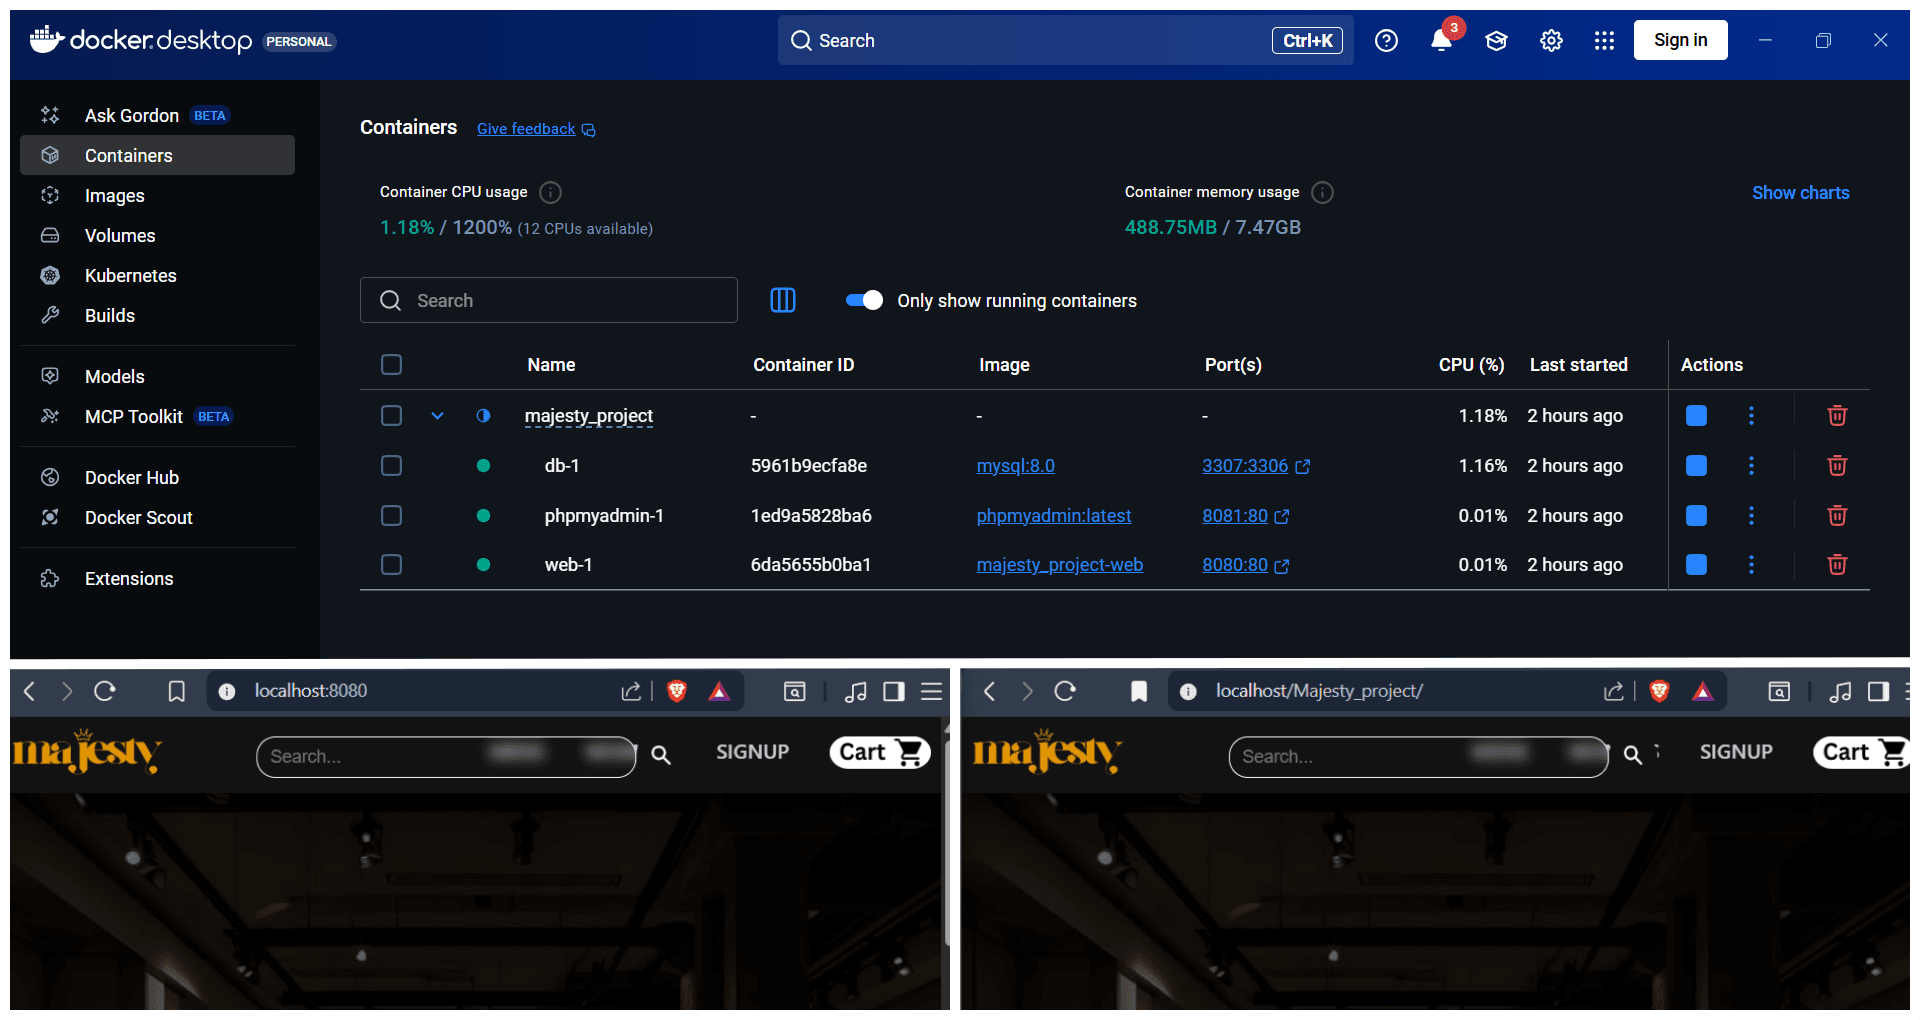Check the select-all containers checkbox

(x=392, y=365)
